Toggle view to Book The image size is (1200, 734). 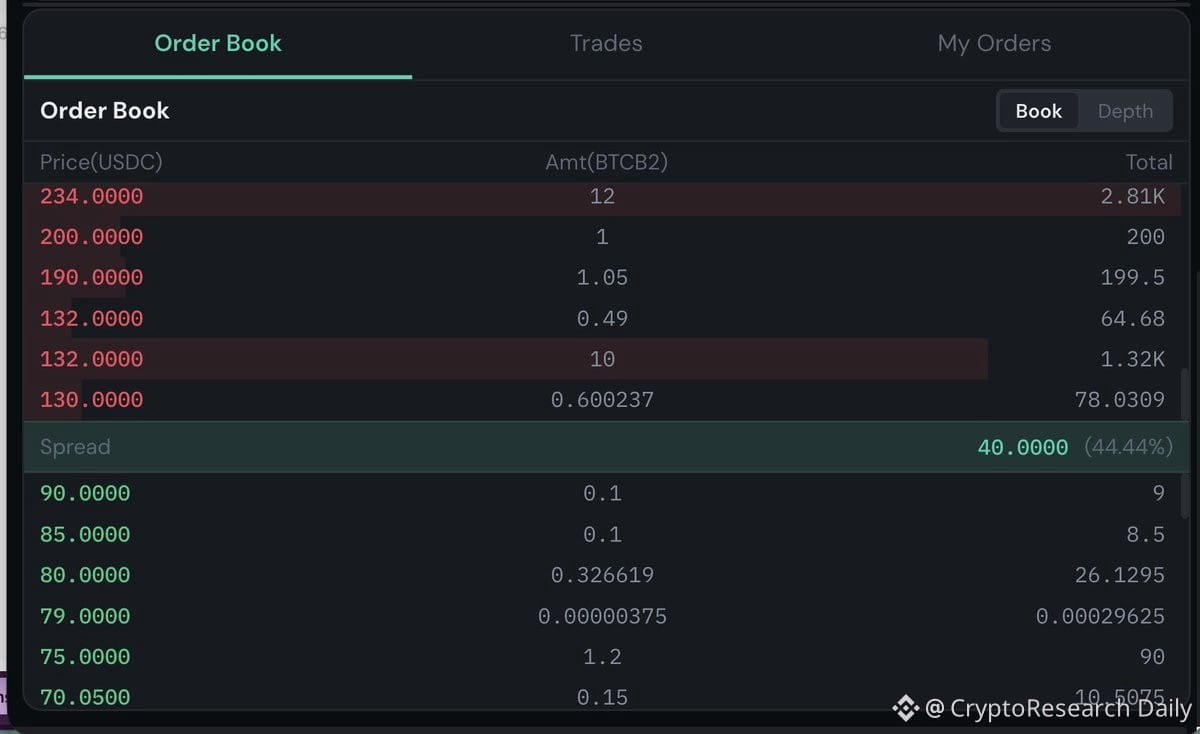pos(1038,111)
